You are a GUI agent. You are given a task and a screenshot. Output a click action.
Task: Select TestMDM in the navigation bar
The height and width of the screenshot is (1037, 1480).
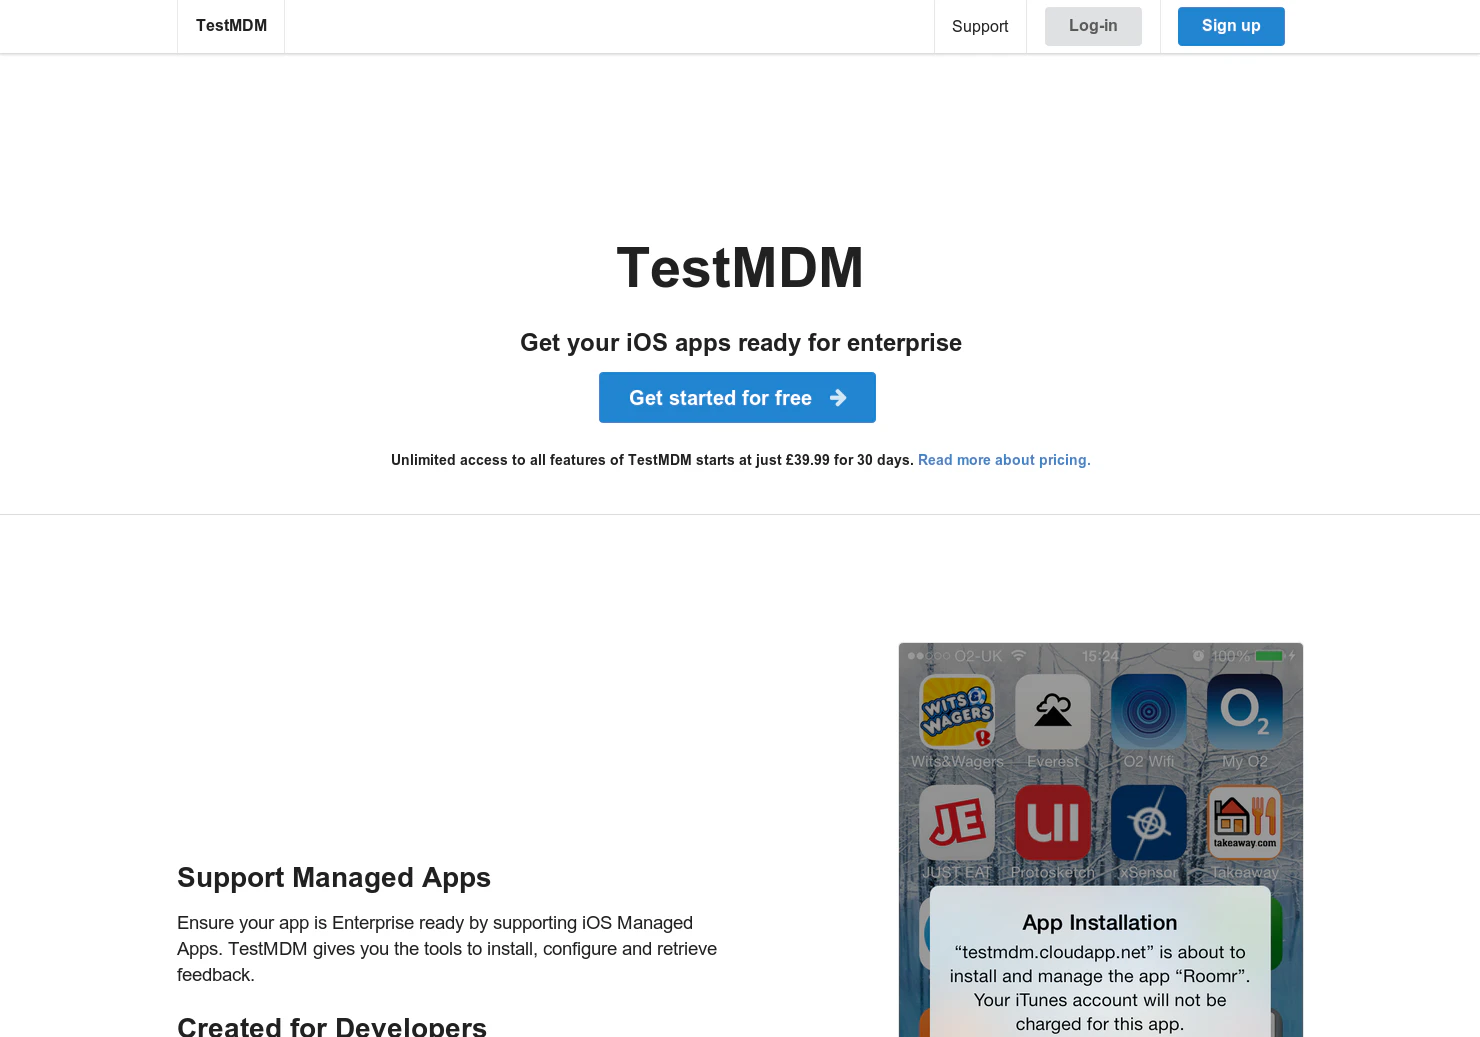231,26
